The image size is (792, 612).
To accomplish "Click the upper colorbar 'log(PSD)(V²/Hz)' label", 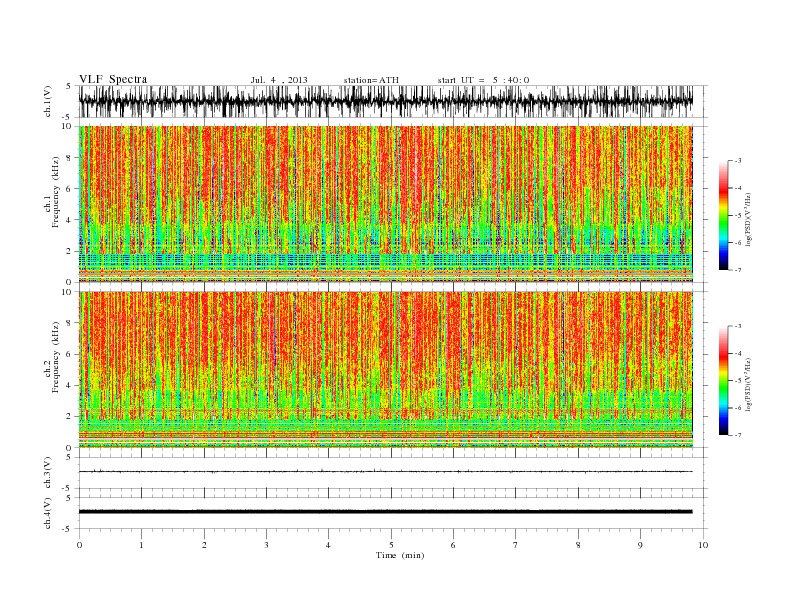I will click(x=748, y=219).
